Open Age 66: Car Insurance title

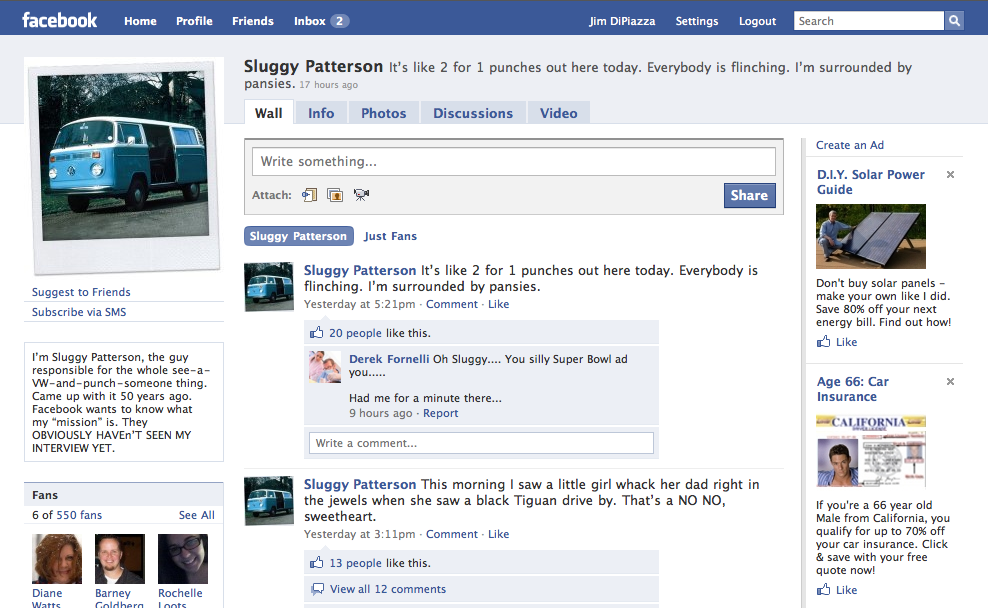coord(853,389)
